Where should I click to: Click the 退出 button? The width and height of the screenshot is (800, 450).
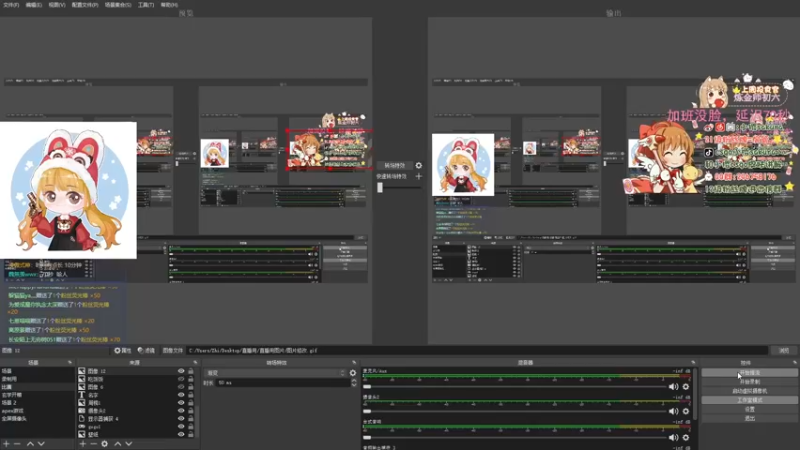(x=749, y=418)
